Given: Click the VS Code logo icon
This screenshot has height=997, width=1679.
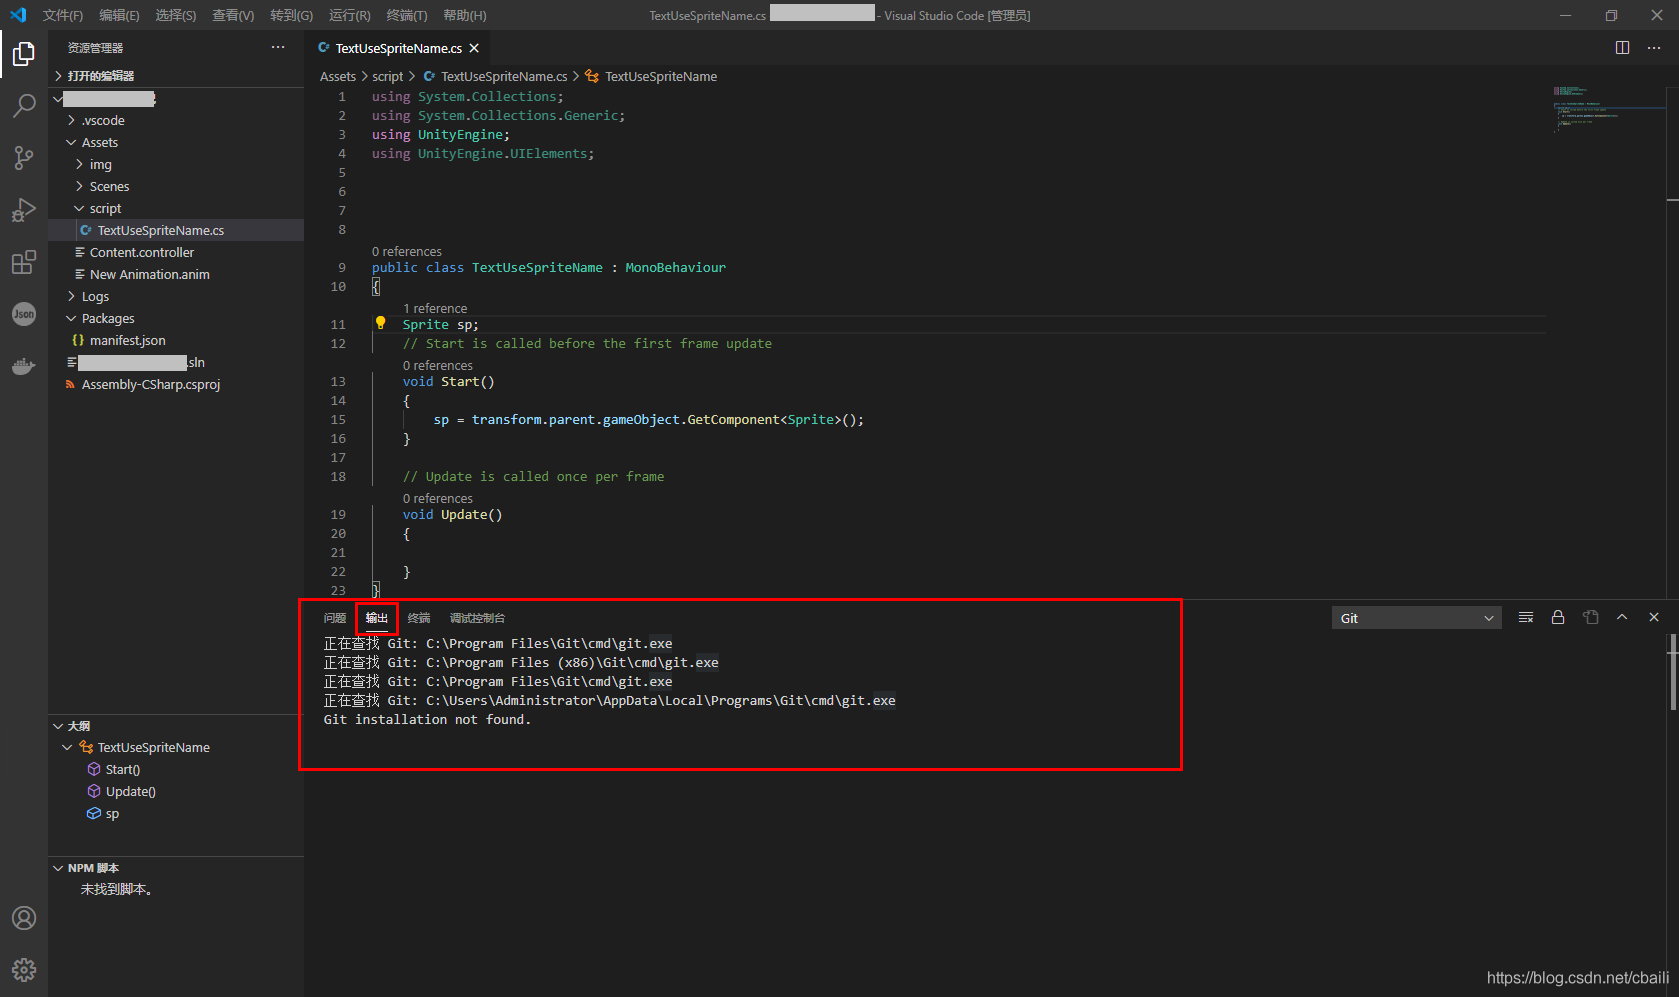Looking at the screenshot, I should click(x=18, y=15).
